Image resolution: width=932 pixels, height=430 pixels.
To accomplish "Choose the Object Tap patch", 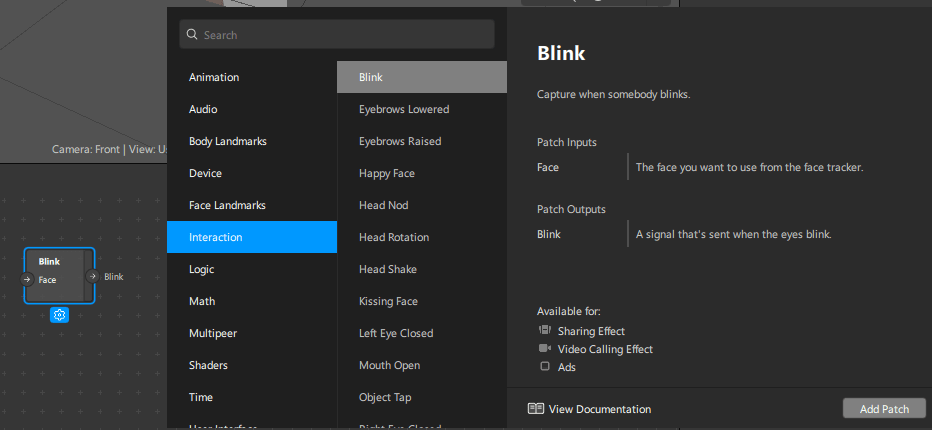I will point(385,397).
